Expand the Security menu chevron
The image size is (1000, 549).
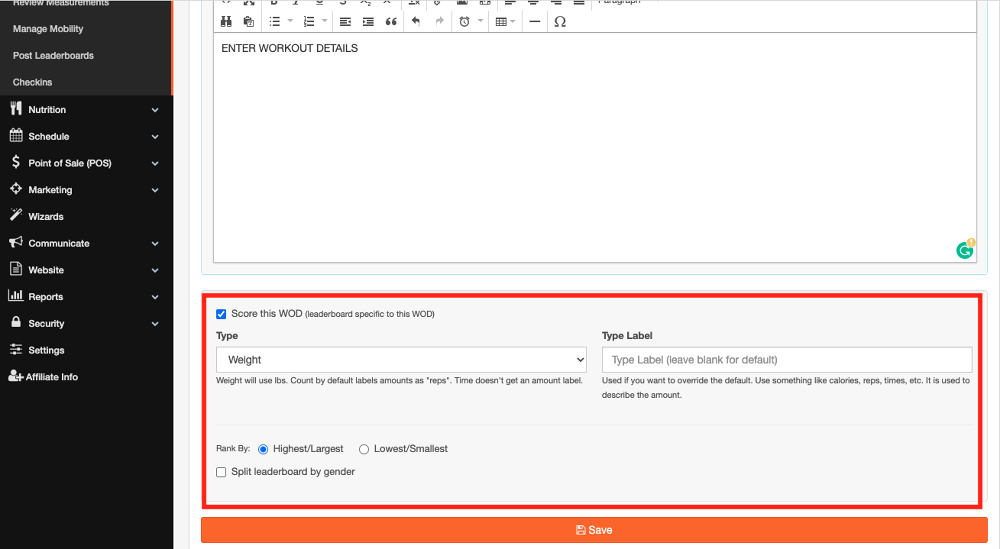tap(155, 325)
